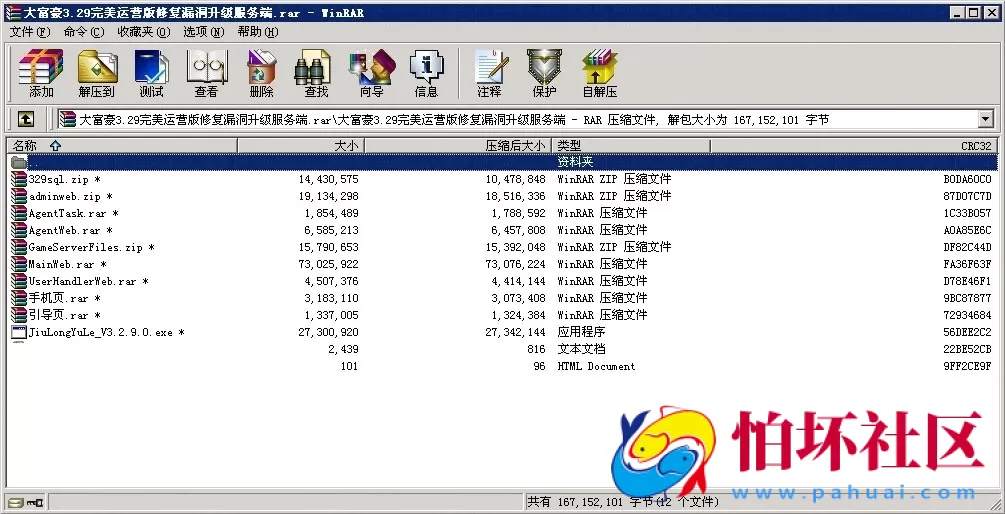Click the adminweb.zip archive file icon
Viewport: 1005px width, 514px height.
19,196
